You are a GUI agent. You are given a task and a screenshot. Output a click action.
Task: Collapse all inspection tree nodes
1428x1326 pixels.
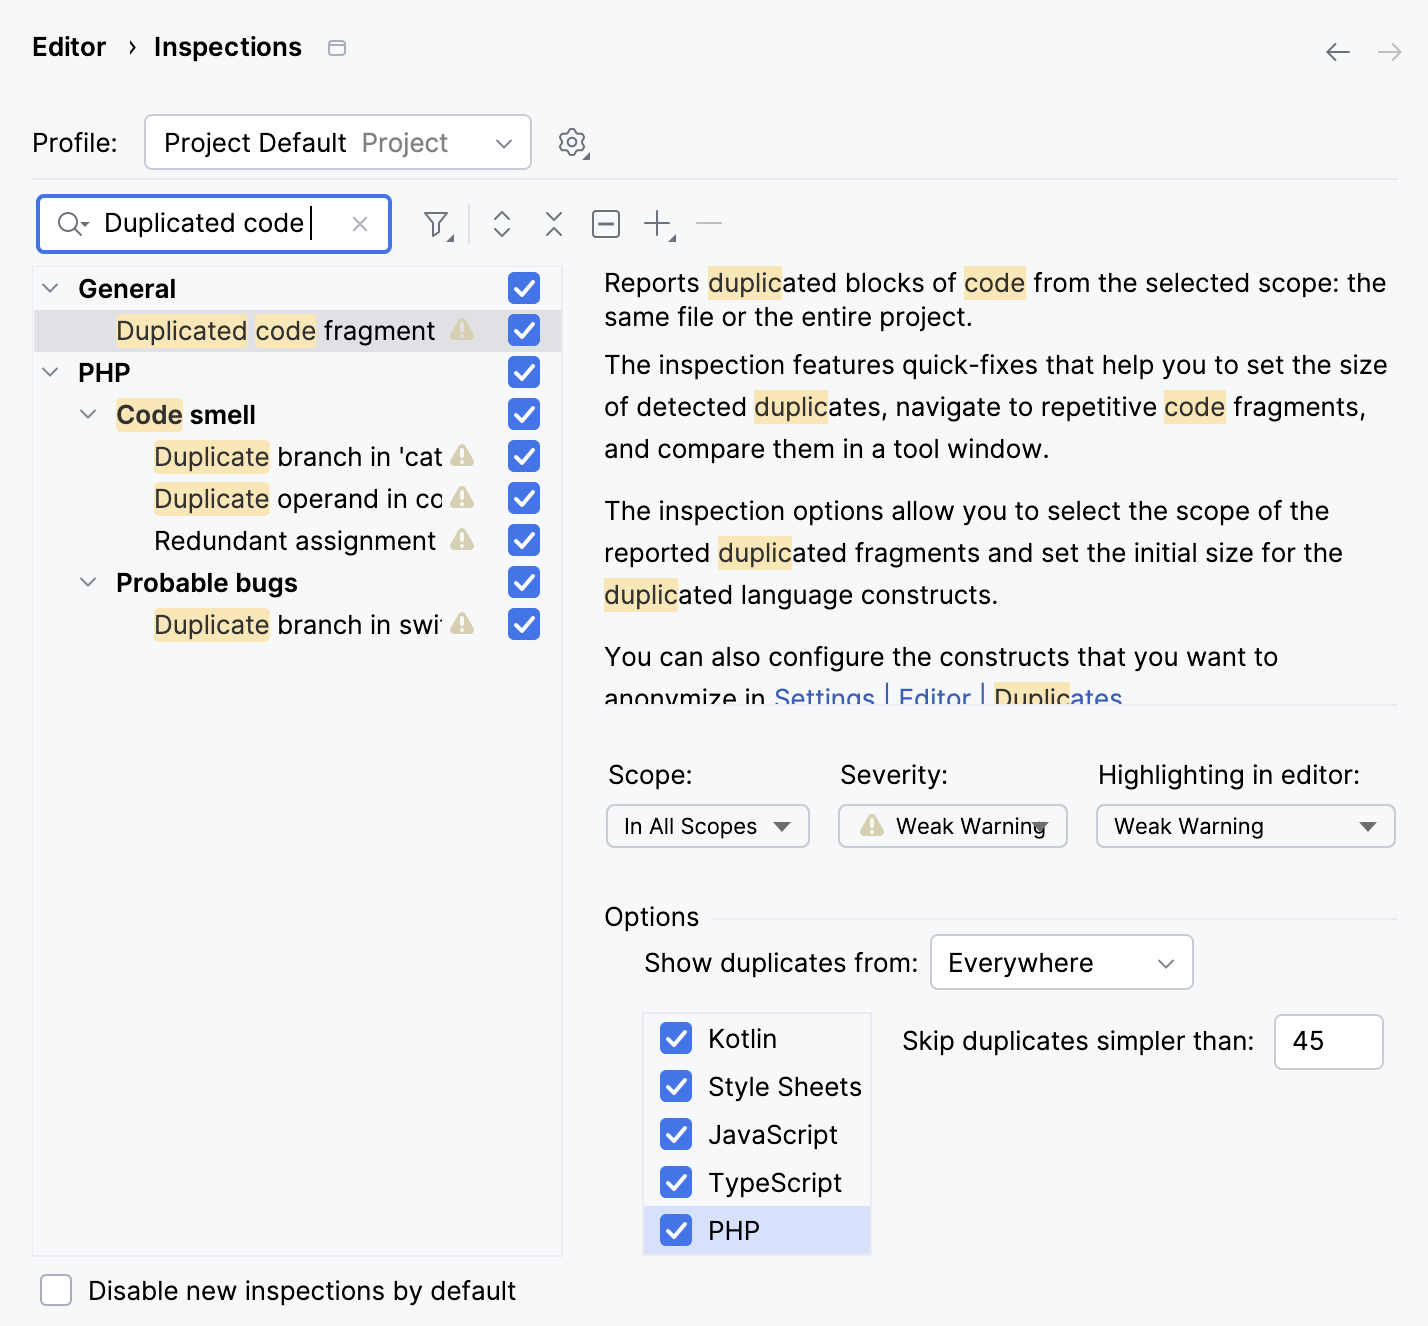pos(553,223)
